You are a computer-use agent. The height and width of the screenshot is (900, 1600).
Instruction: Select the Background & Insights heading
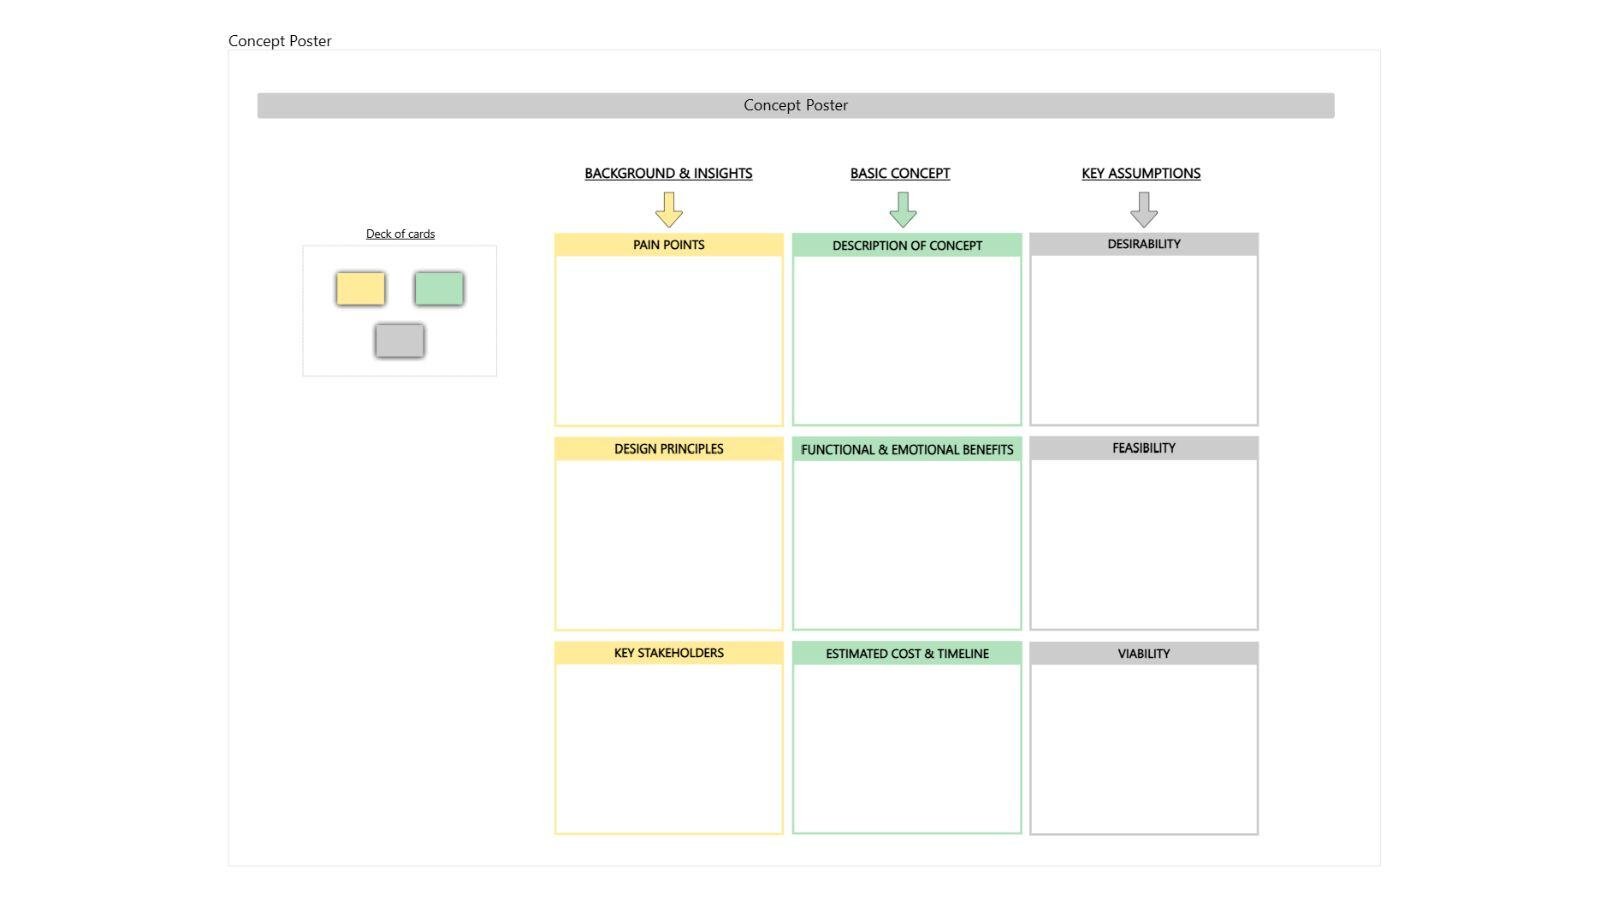[x=668, y=173]
